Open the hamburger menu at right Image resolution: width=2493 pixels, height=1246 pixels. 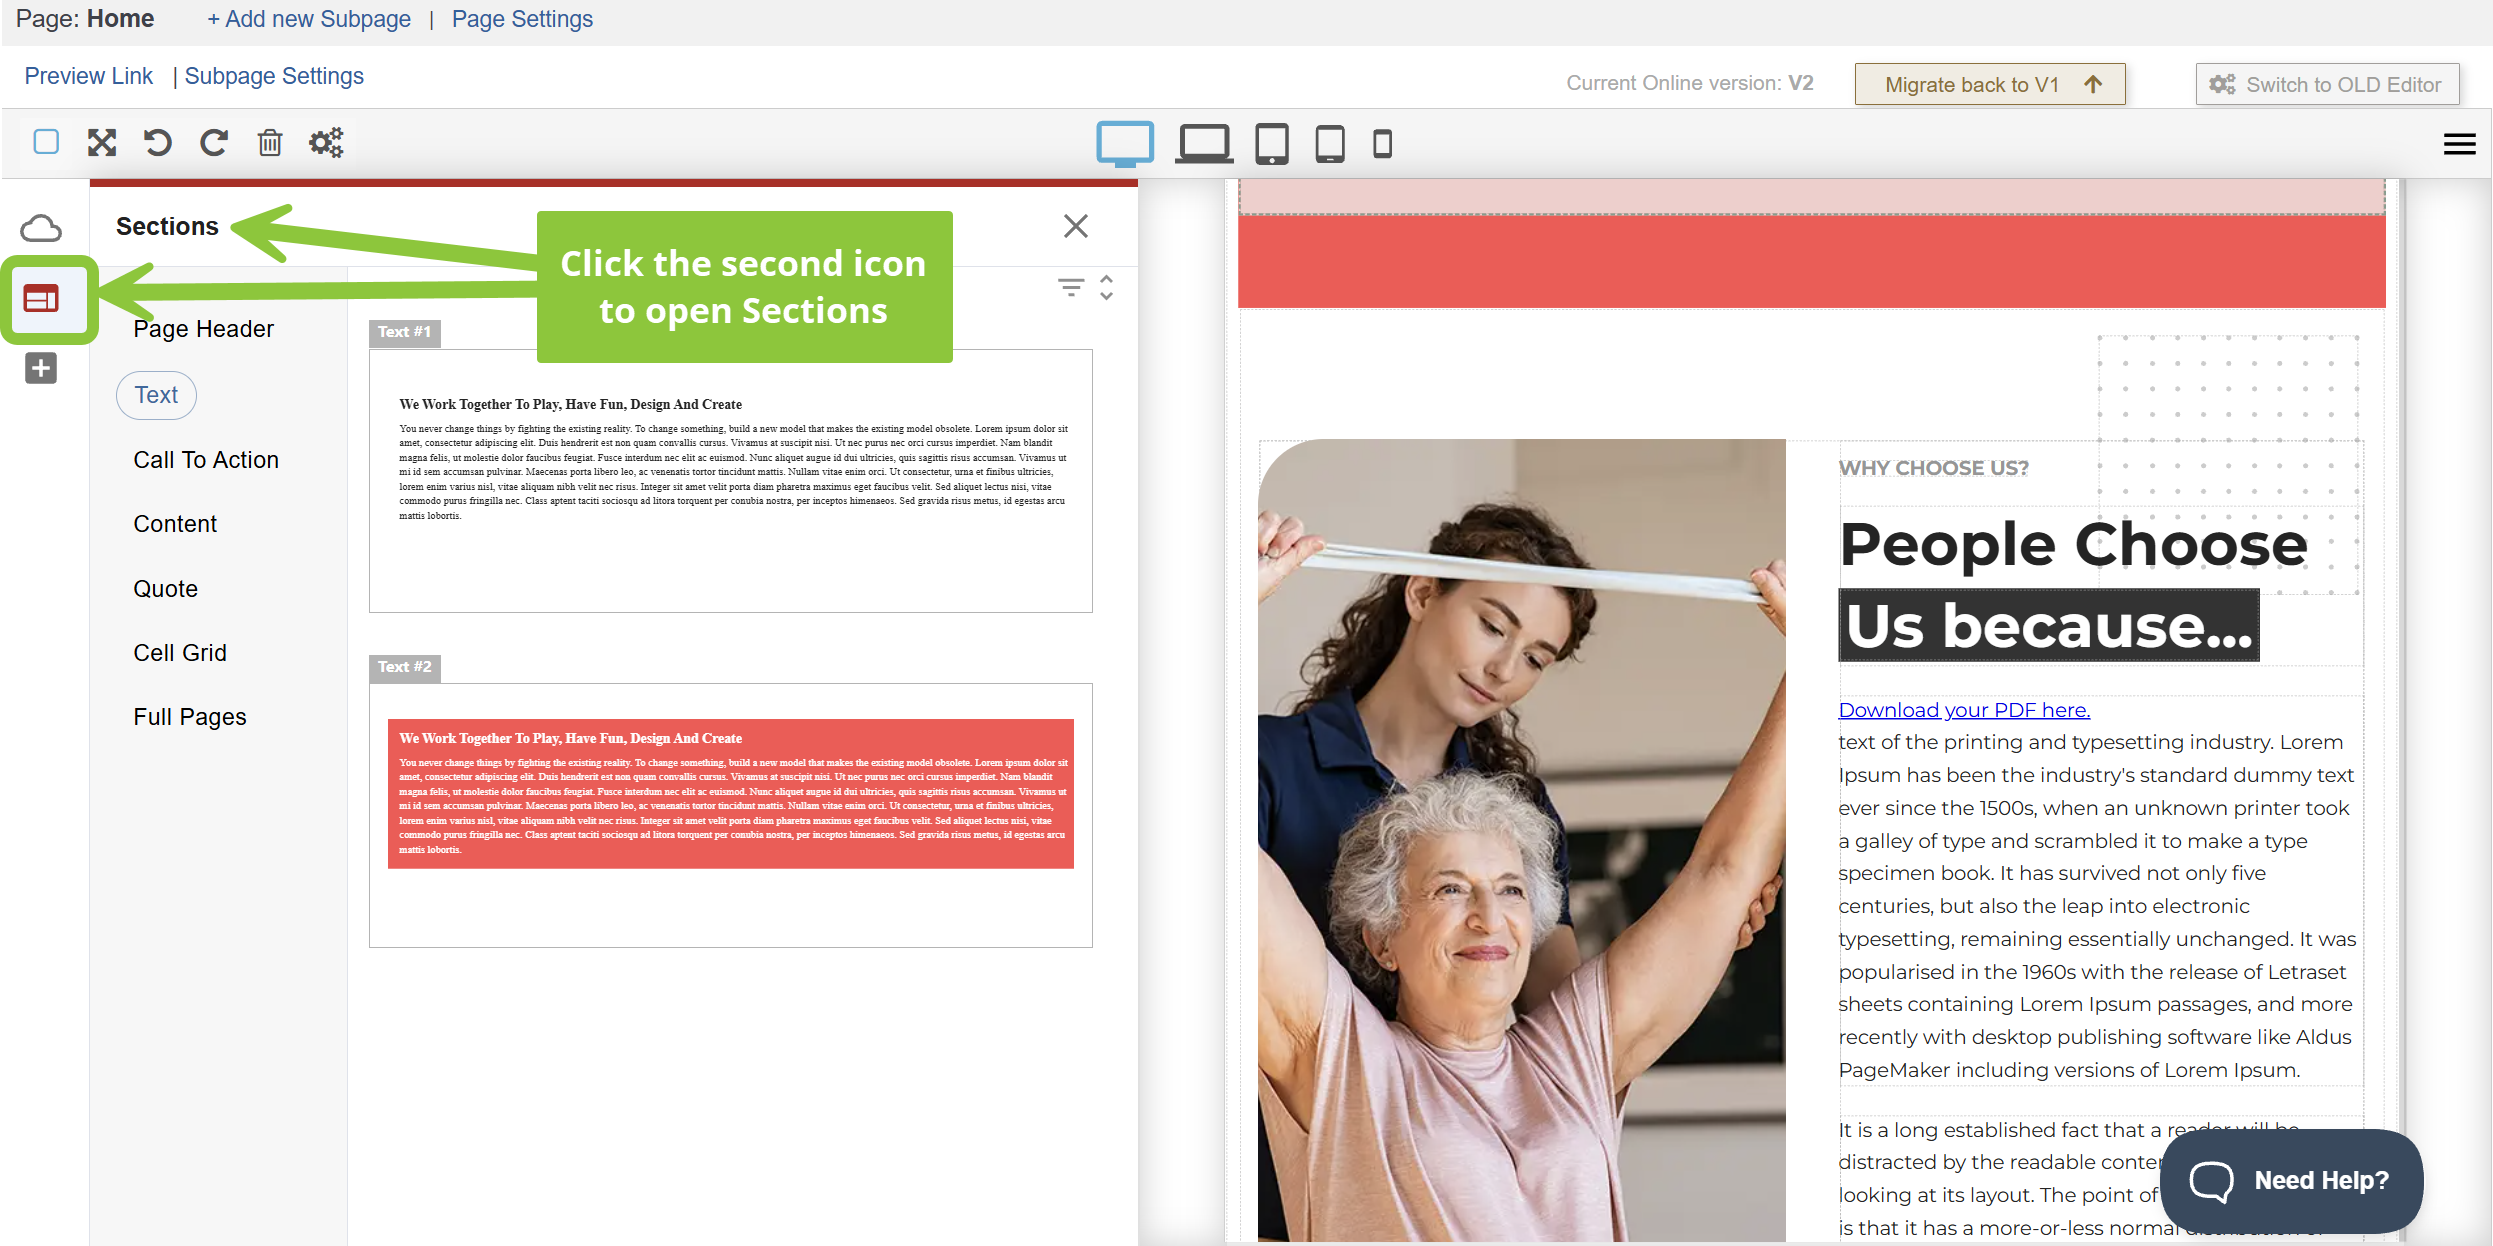point(2459,144)
